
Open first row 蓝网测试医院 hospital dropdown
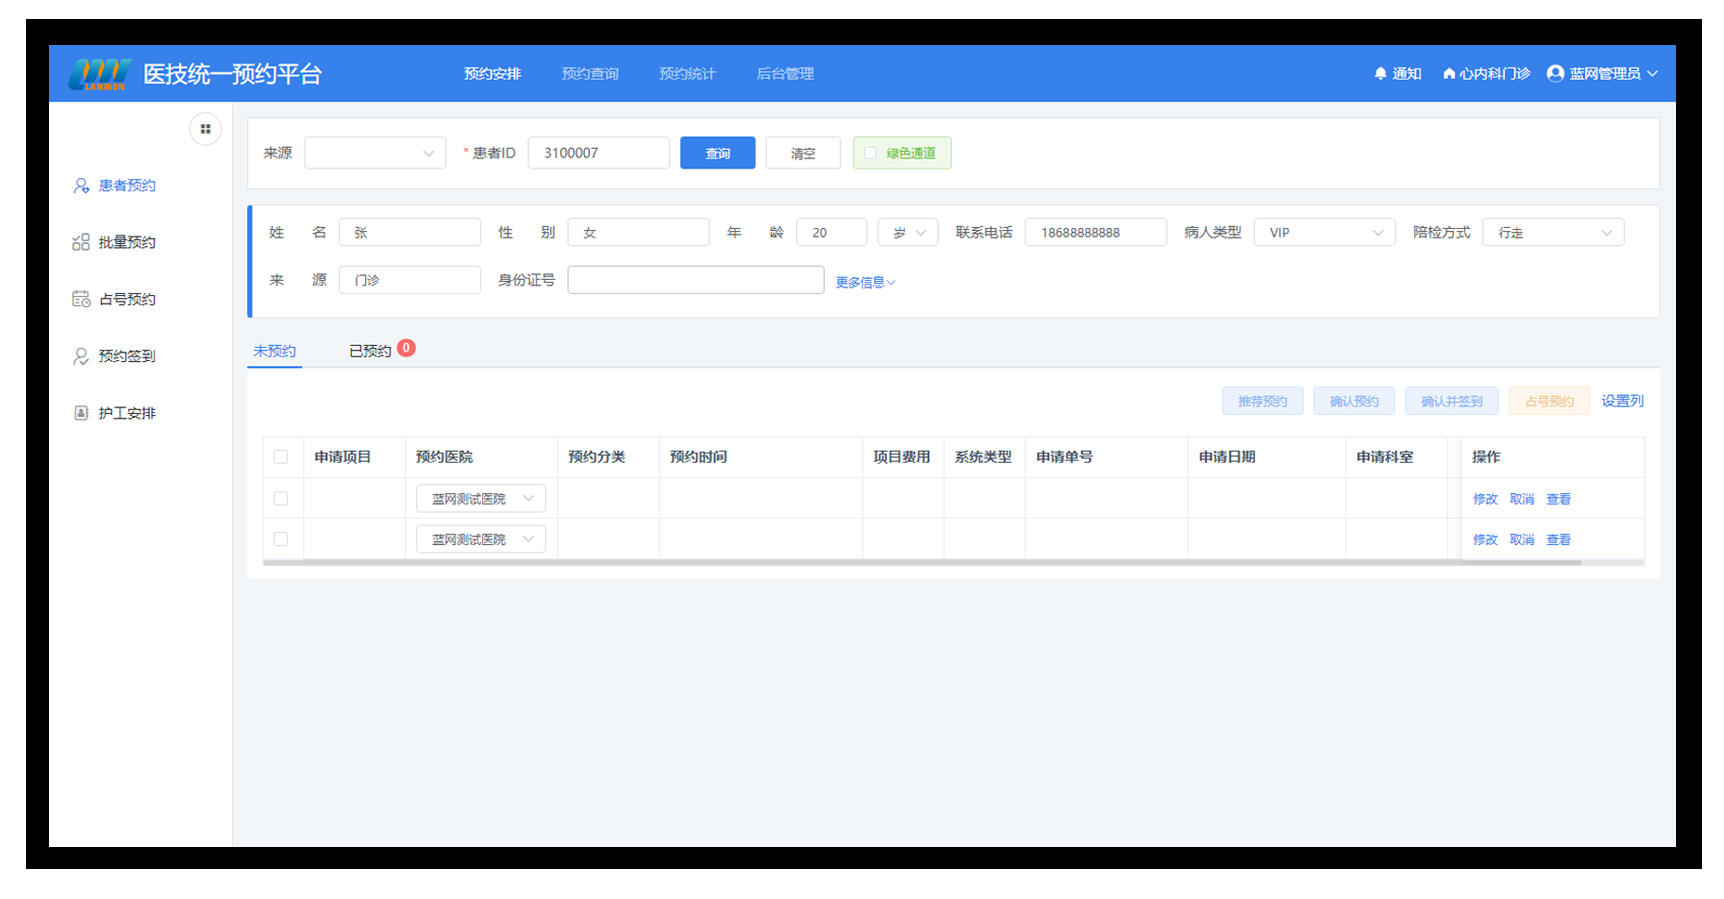click(481, 498)
